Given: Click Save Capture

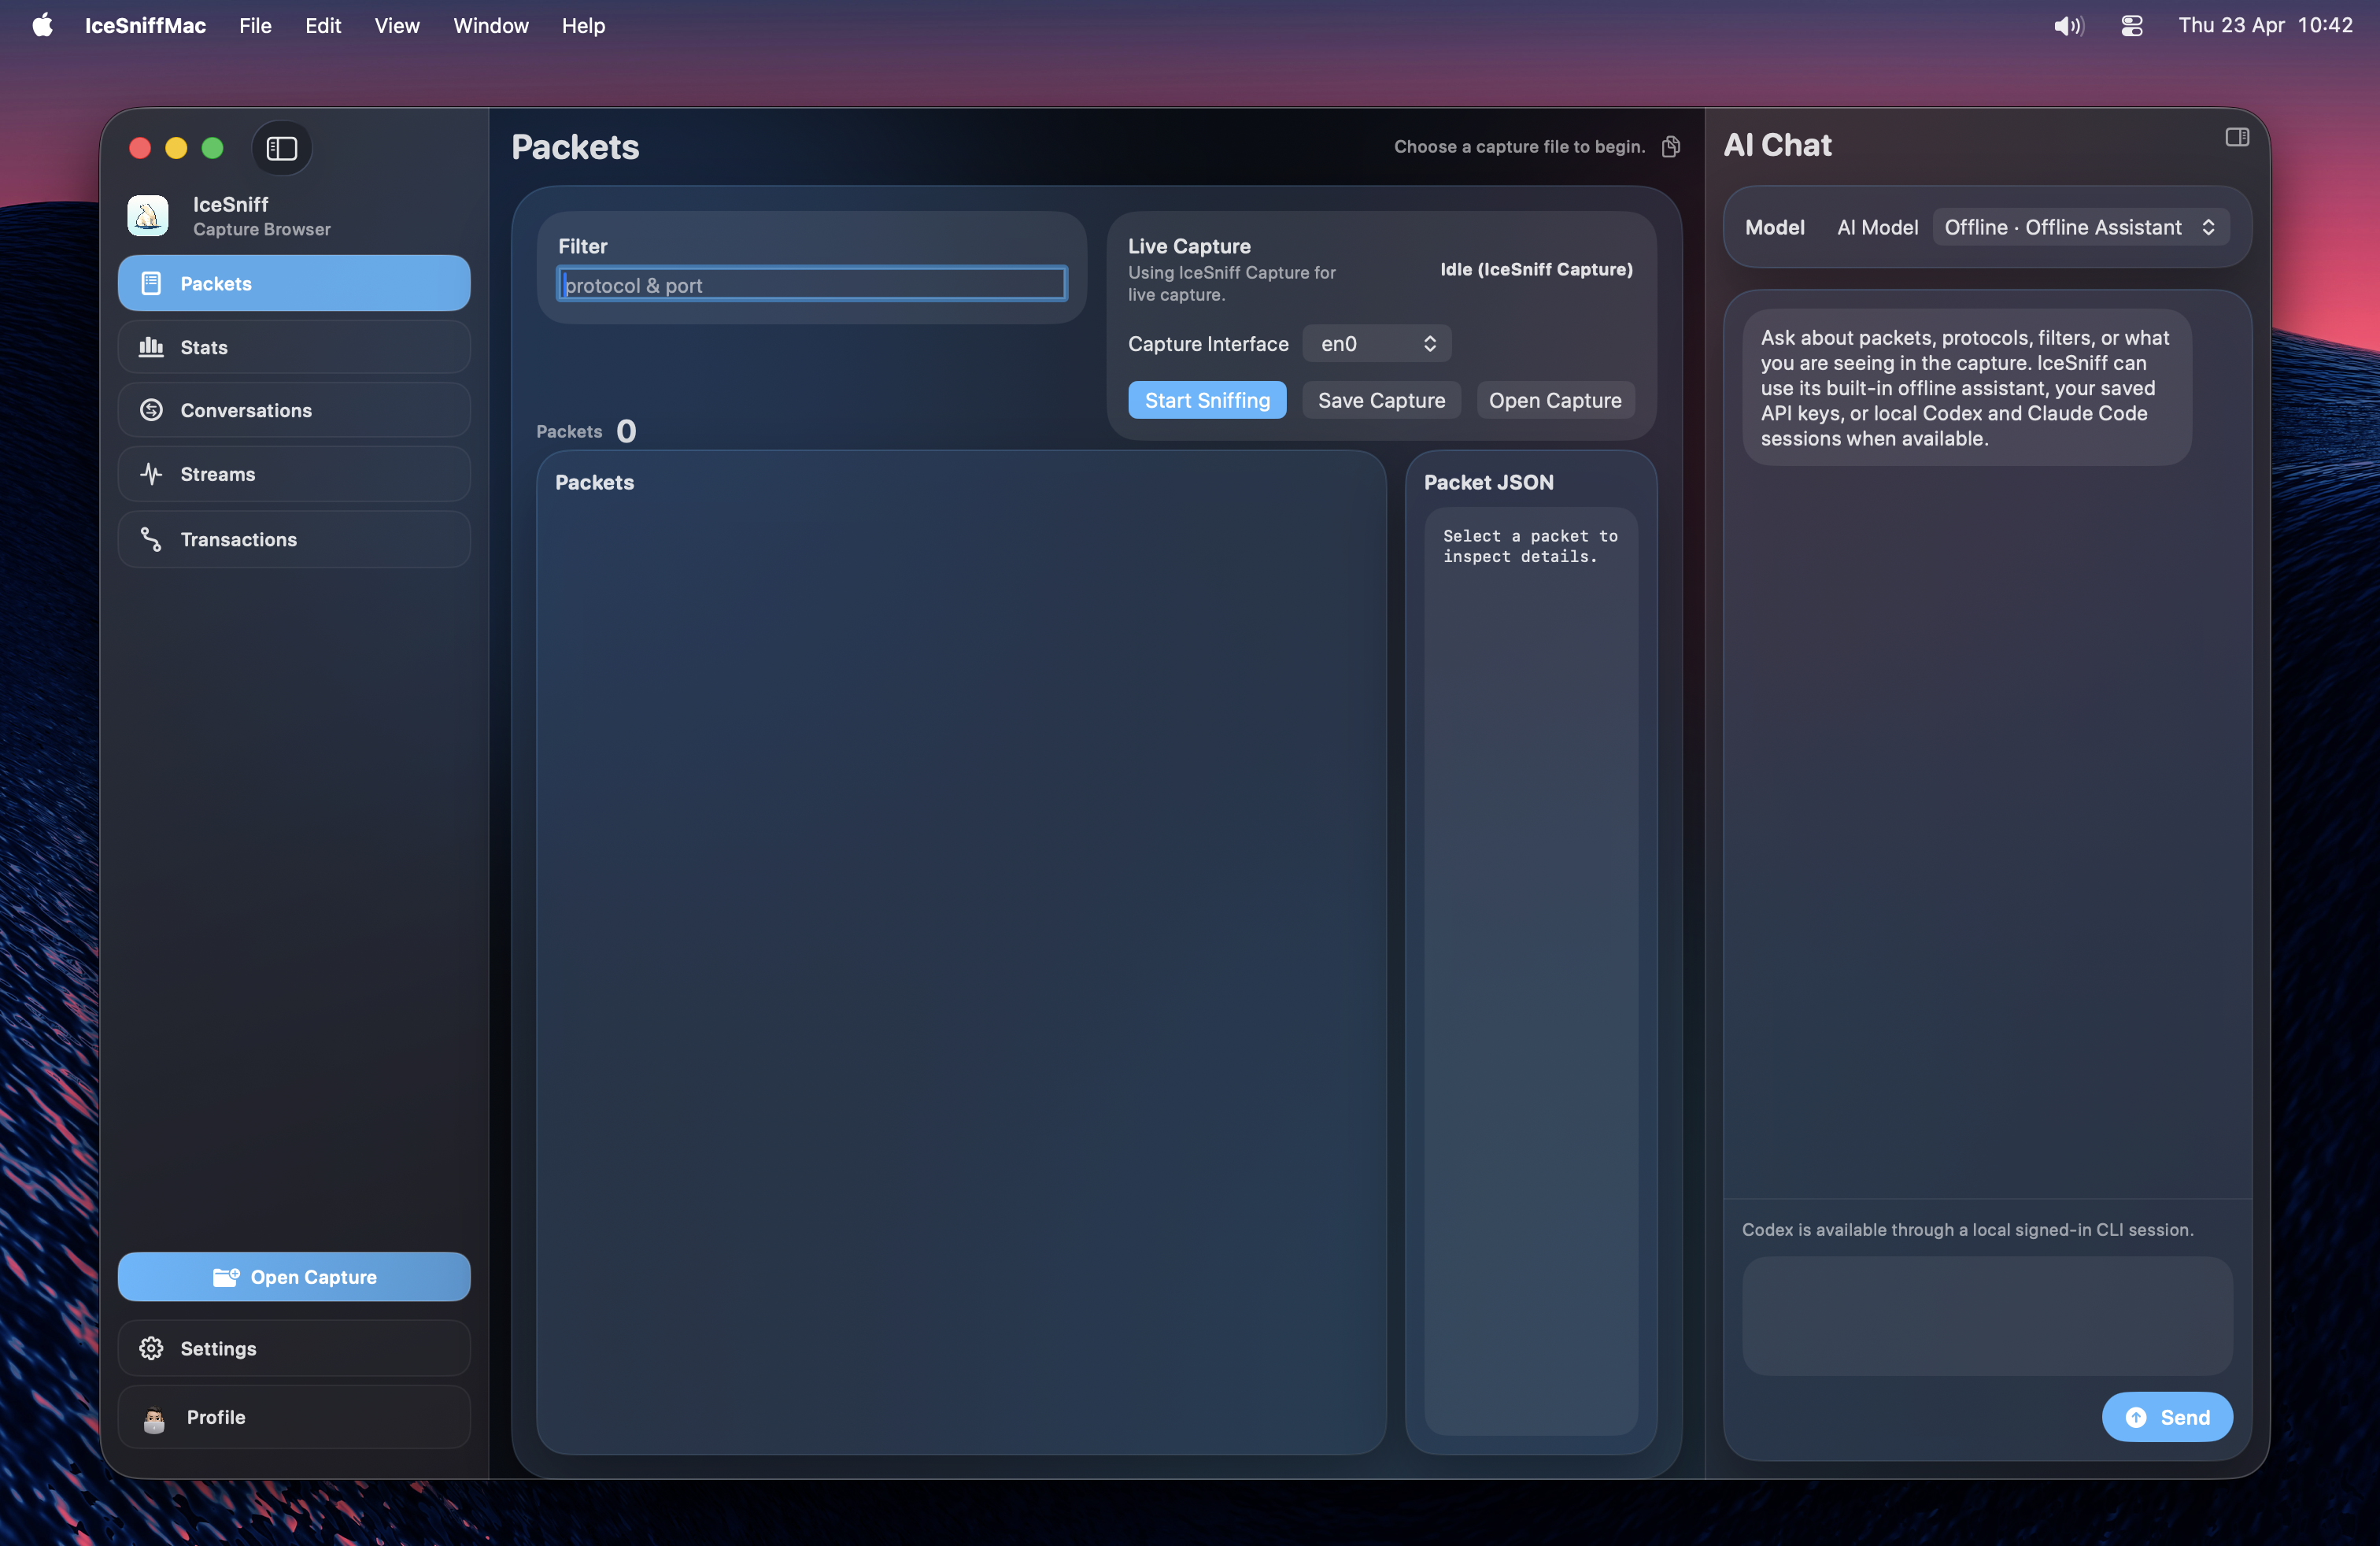Looking at the screenshot, I should click(x=1380, y=400).
